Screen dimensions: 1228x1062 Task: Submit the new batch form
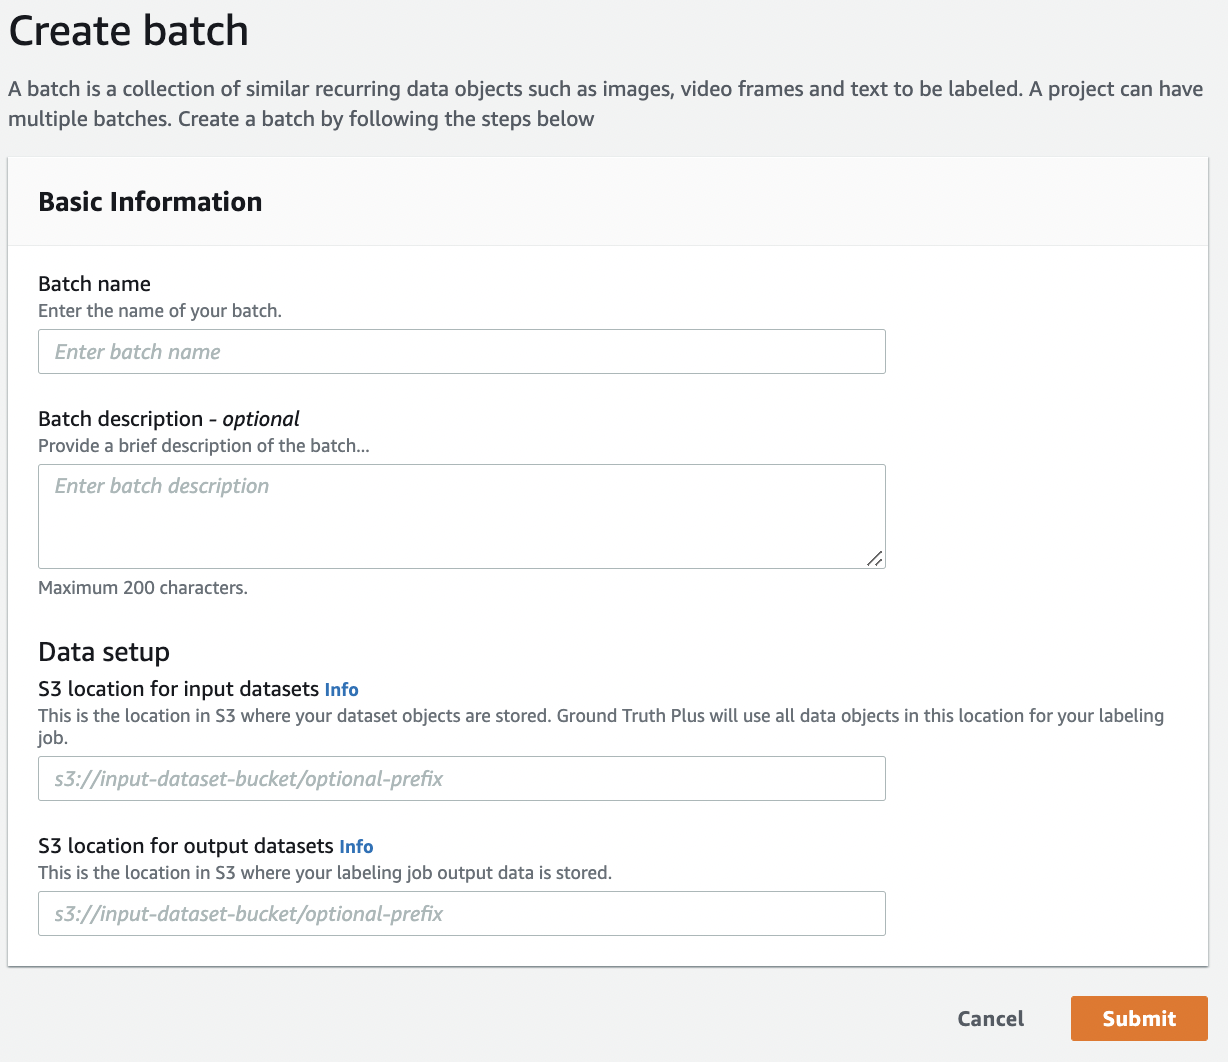pyautogui.click(x=1138, y=1018)
